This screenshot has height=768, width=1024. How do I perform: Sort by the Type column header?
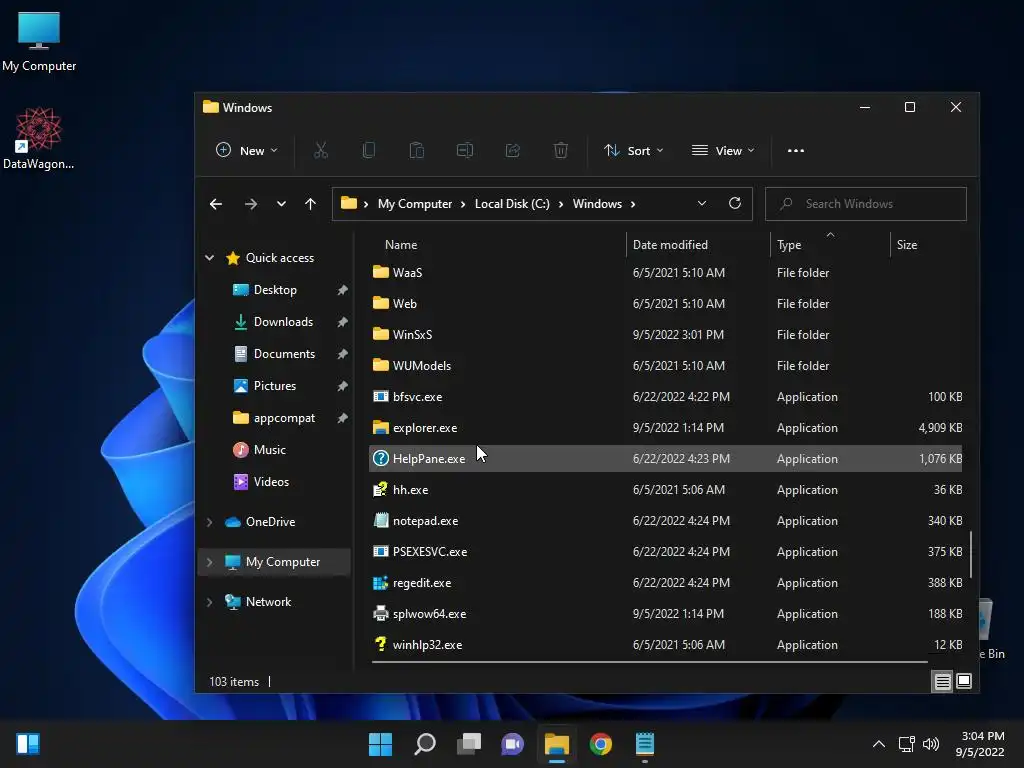[789, 245]
